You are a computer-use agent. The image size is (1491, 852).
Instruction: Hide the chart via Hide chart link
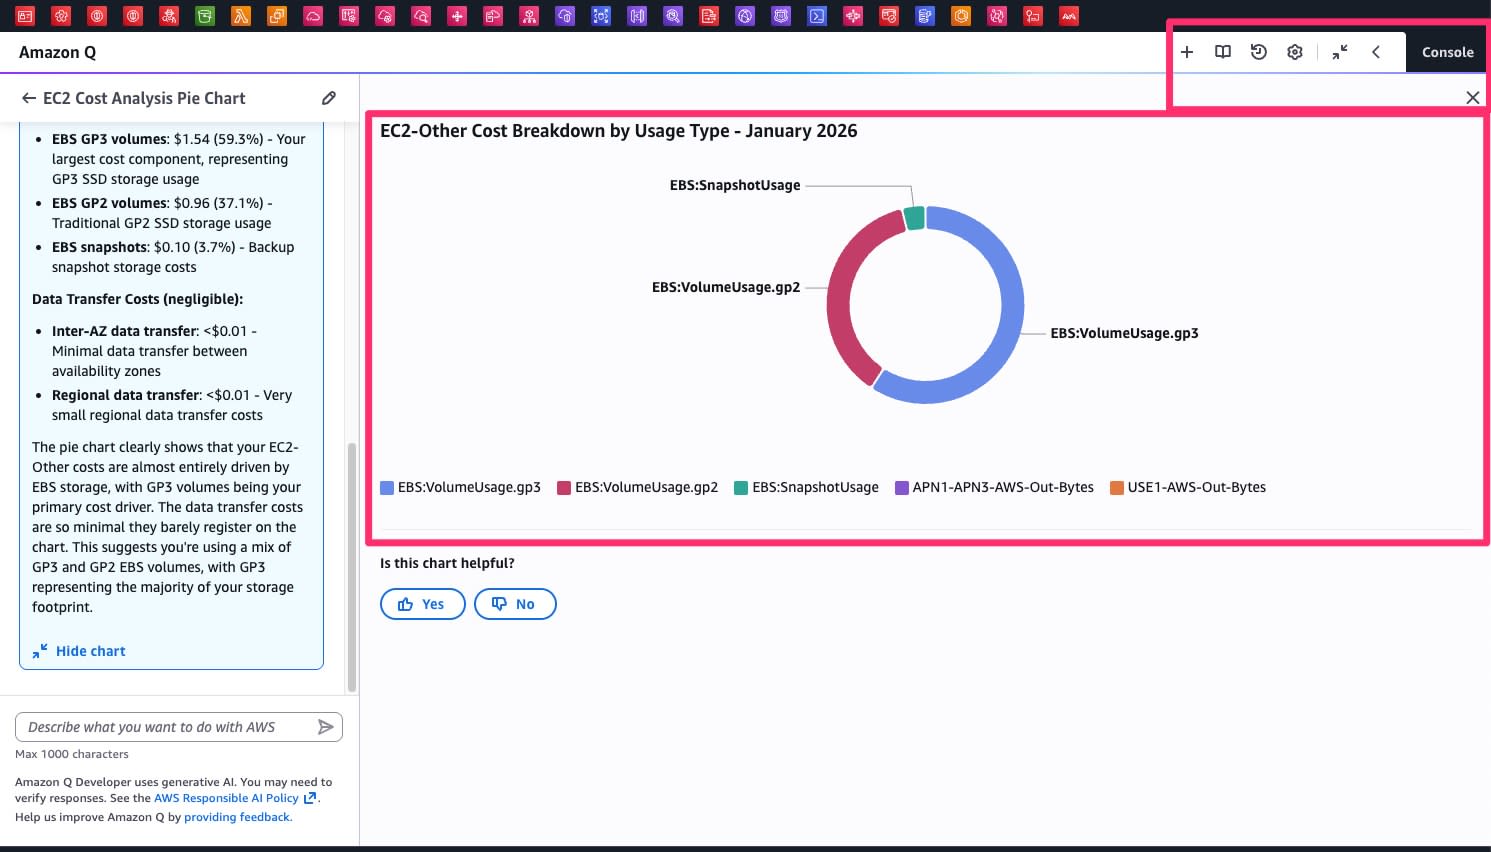pos(79,651)
